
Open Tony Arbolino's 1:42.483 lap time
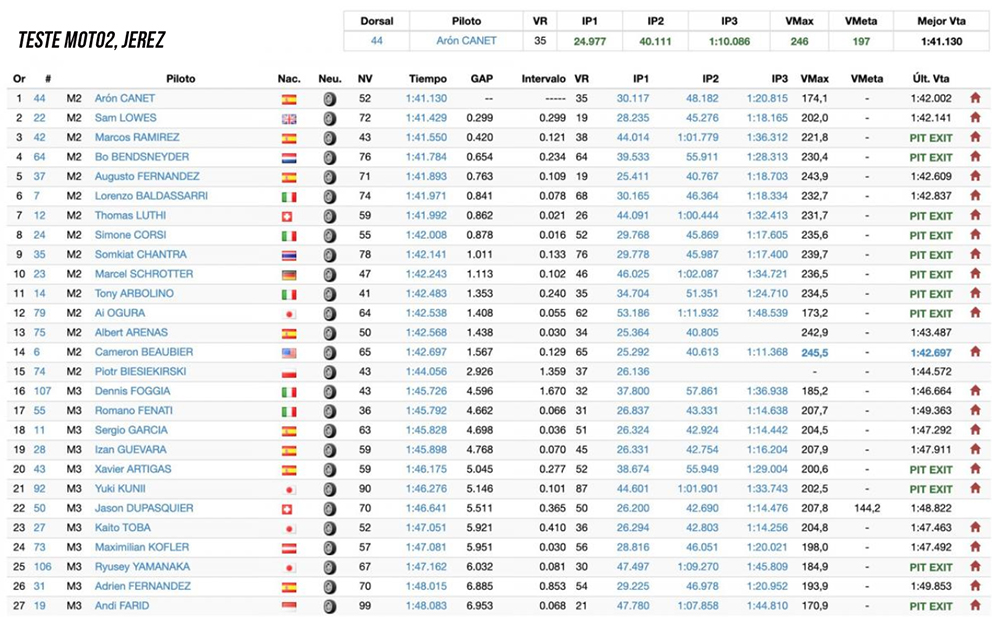click(426, 294)
